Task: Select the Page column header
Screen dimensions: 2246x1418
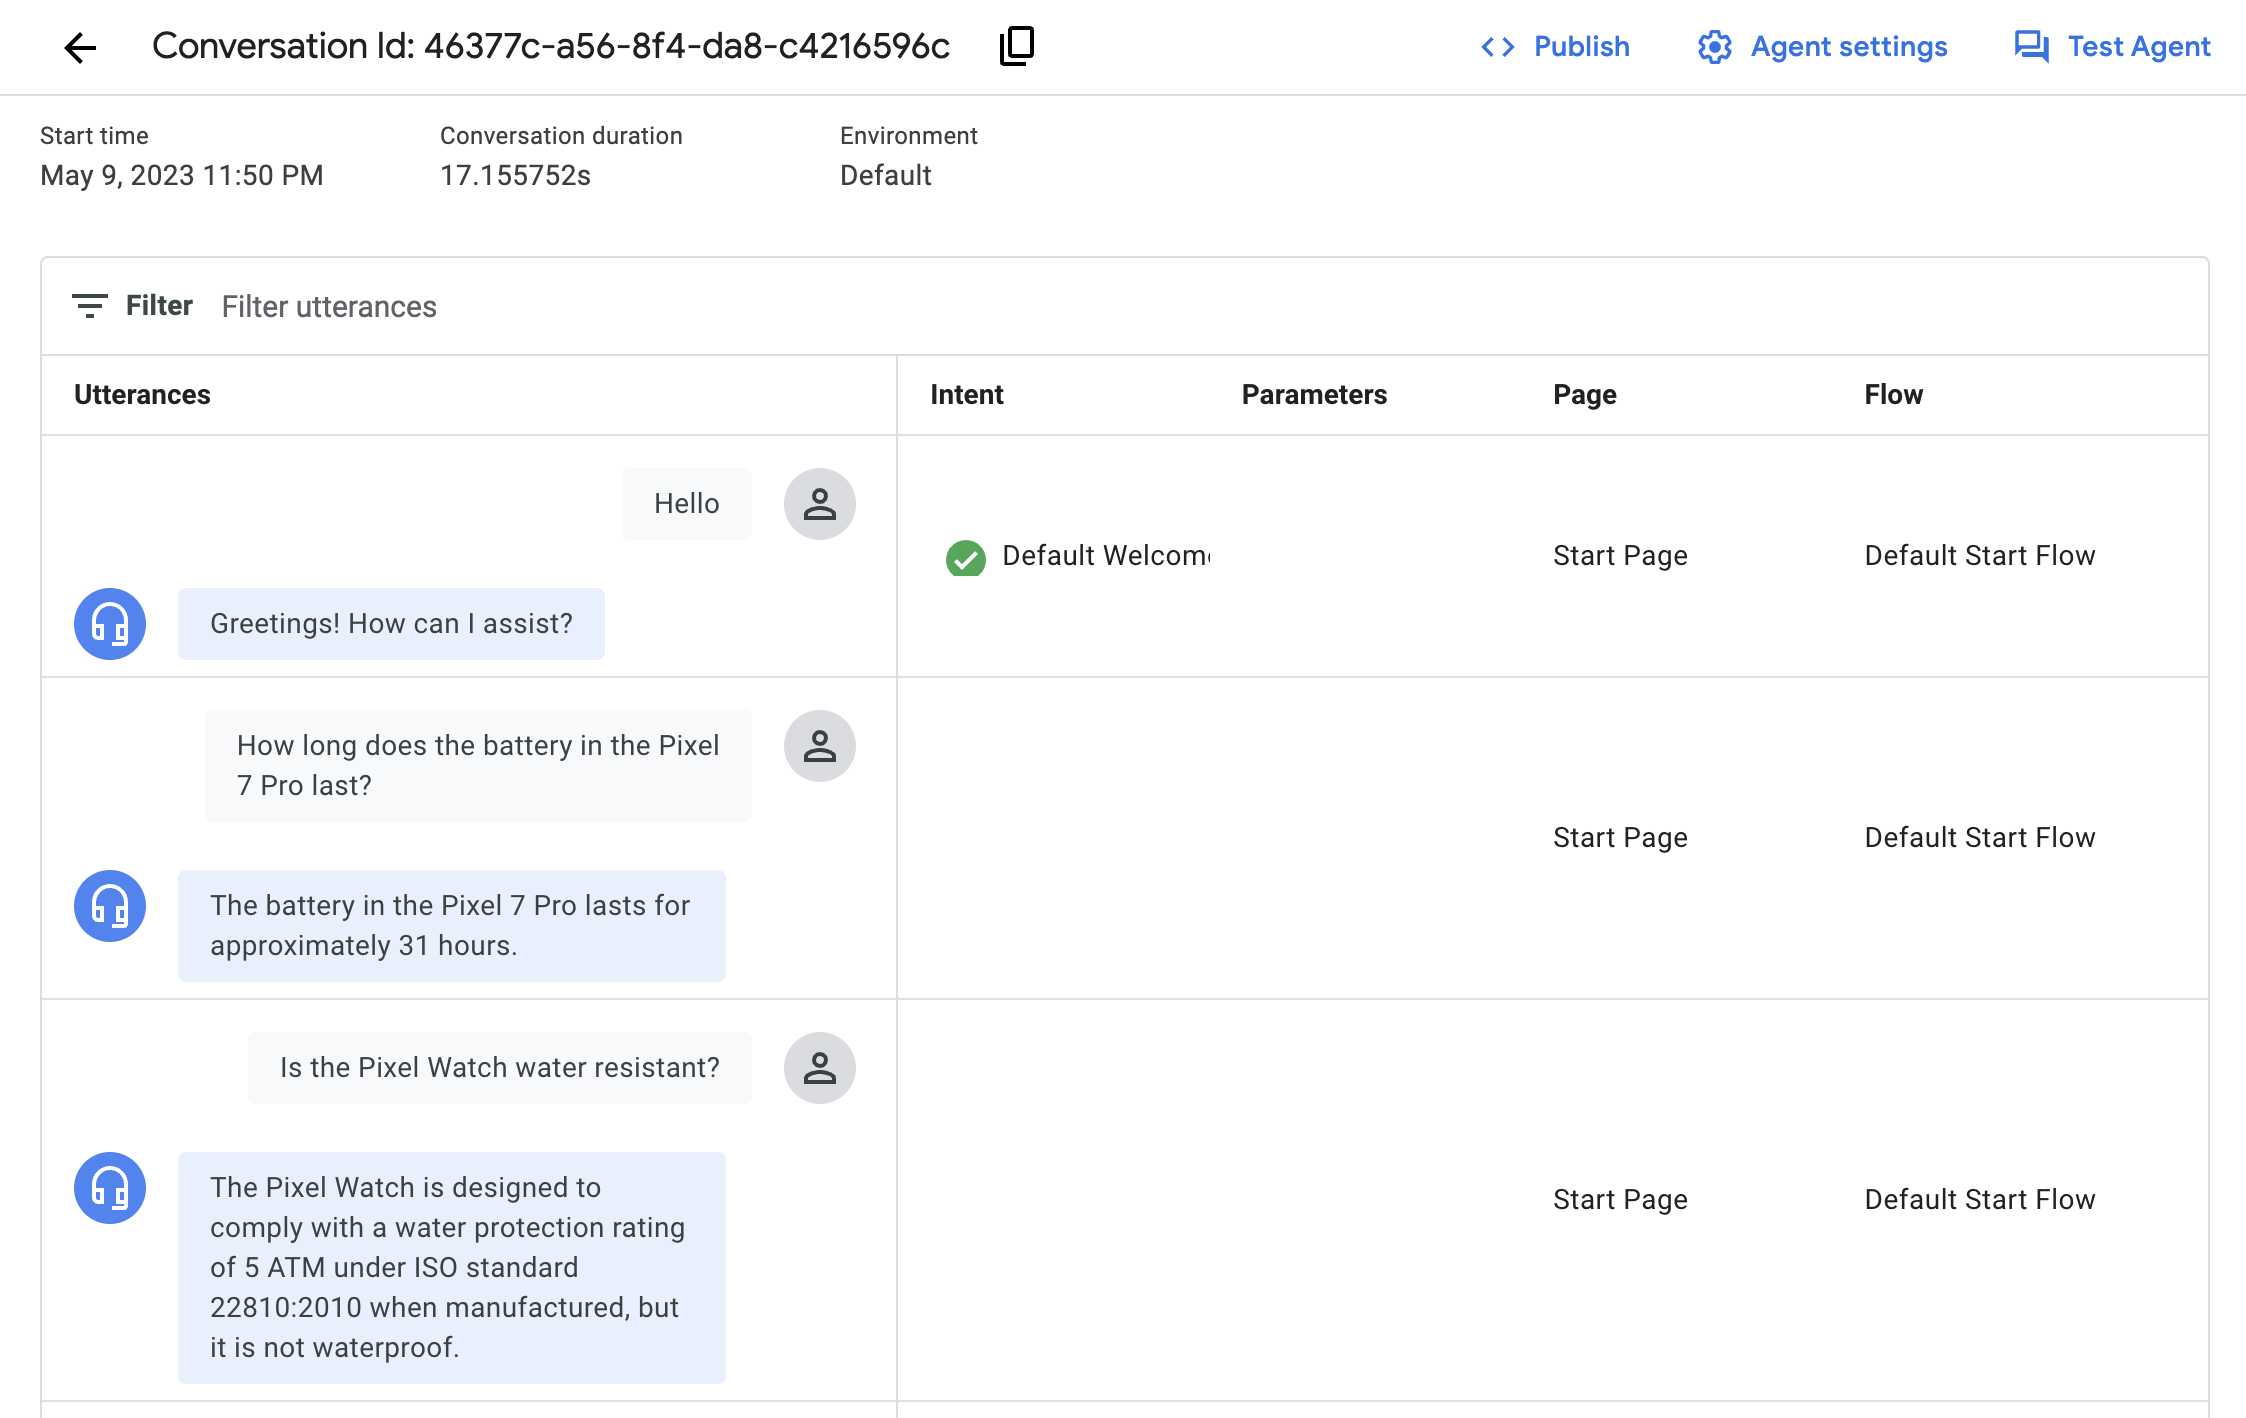Action: pyautogui.click(x=1584, y=392)
